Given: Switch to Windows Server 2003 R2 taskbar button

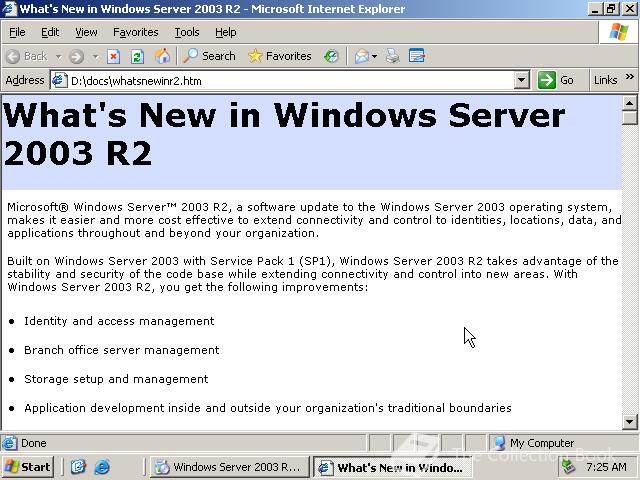Looking at the screenshot, I should click(230, 467).
